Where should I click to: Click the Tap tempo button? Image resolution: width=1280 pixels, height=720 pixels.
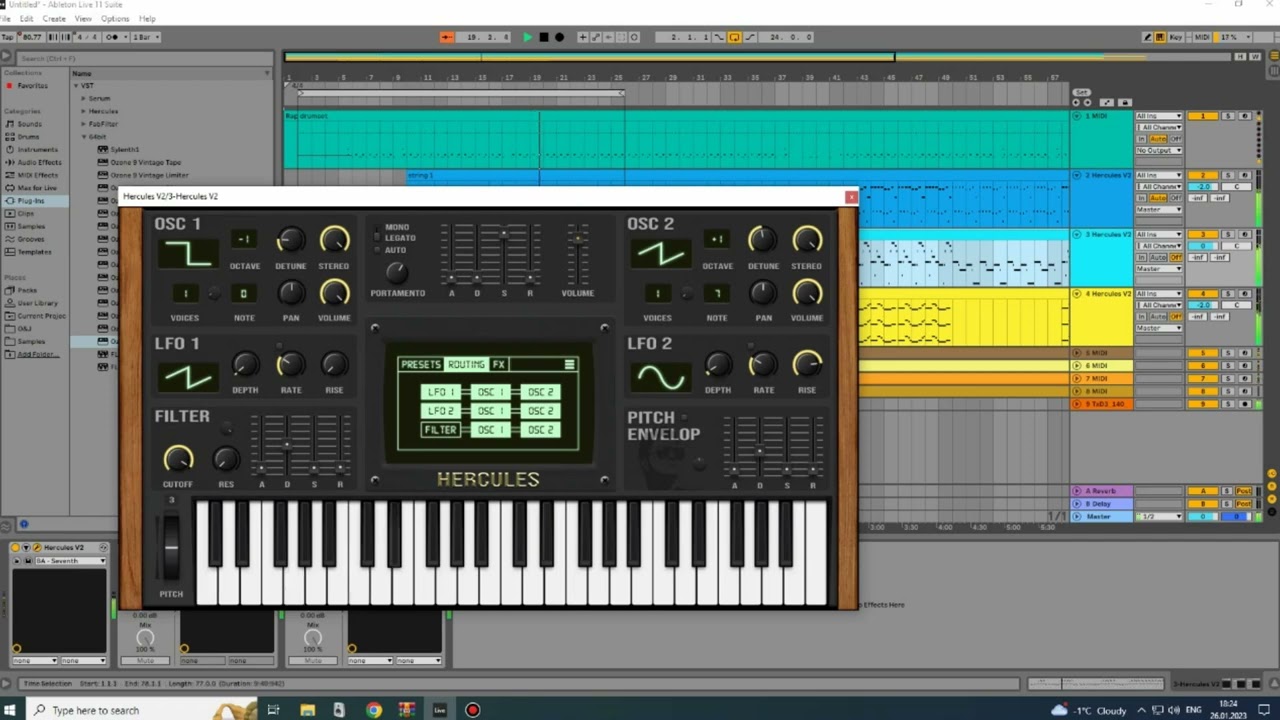click(8, 37)
